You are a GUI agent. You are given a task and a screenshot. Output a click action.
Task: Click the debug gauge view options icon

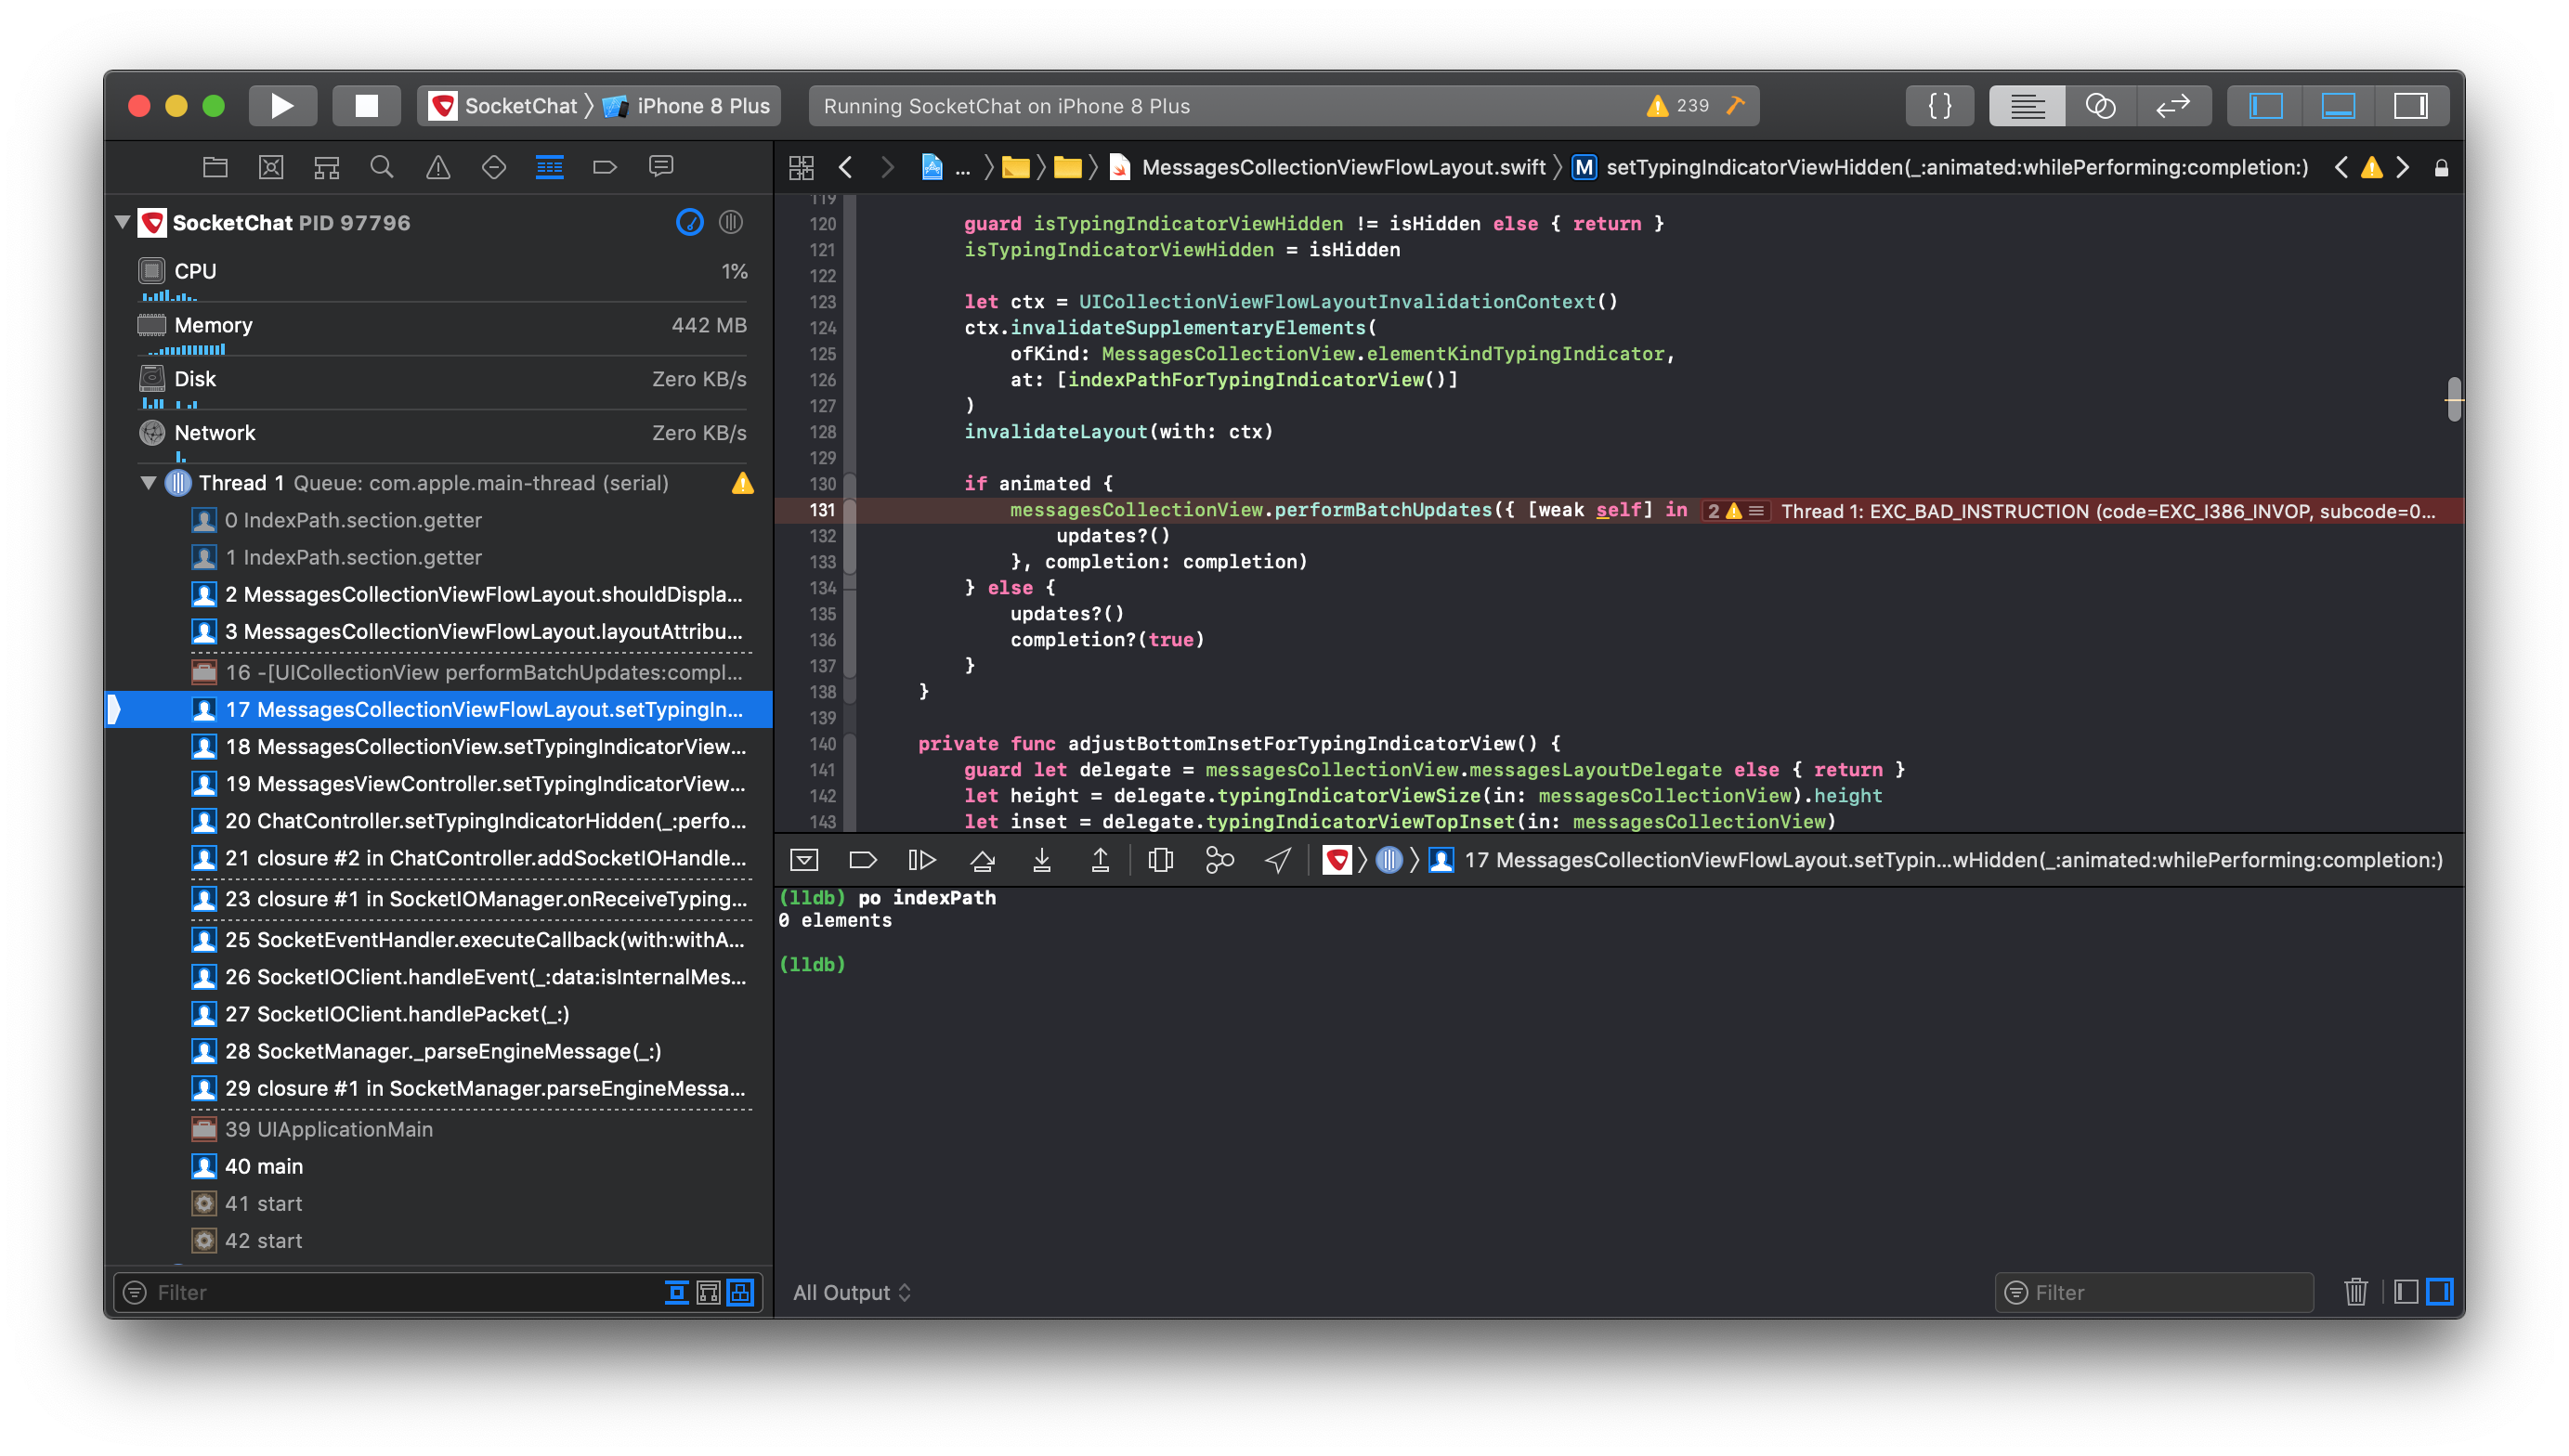click(x=690, y=222)
